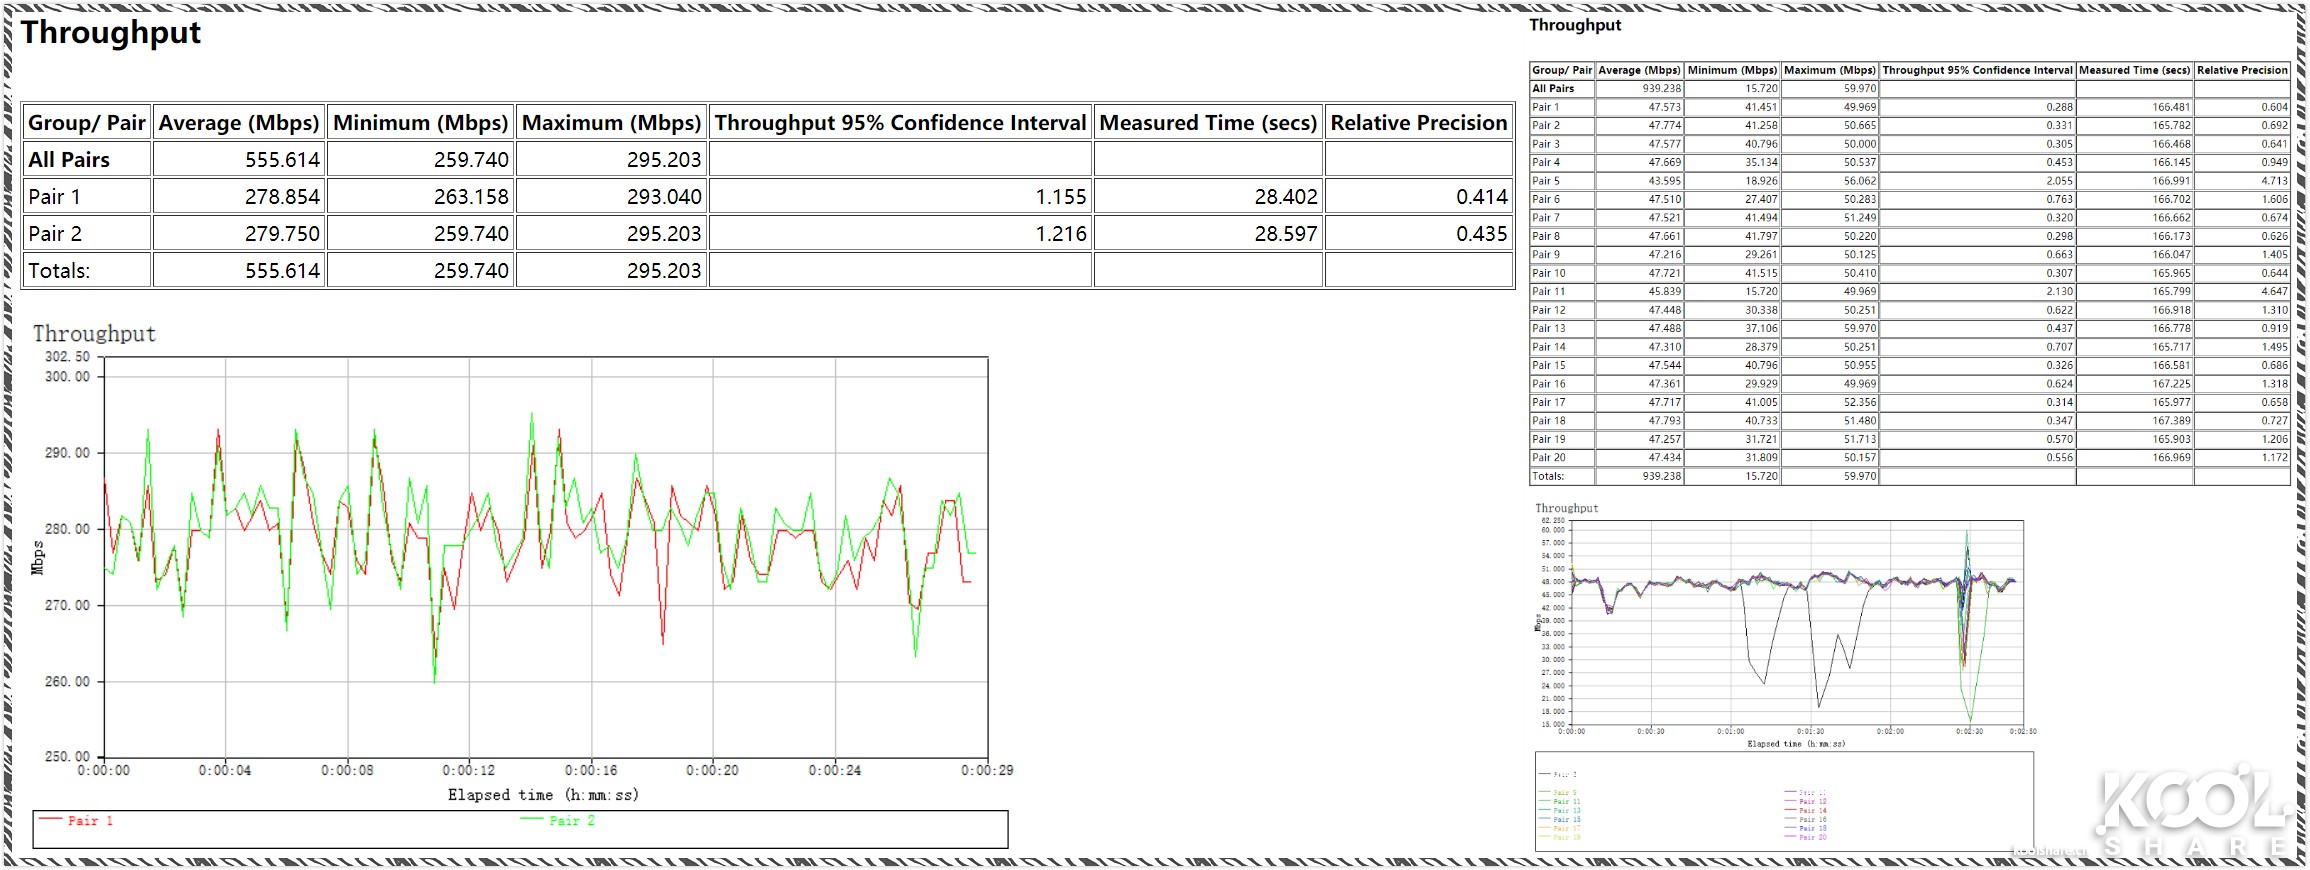Click the left chart's Elapsed time axis label

[x=543, y=795]
